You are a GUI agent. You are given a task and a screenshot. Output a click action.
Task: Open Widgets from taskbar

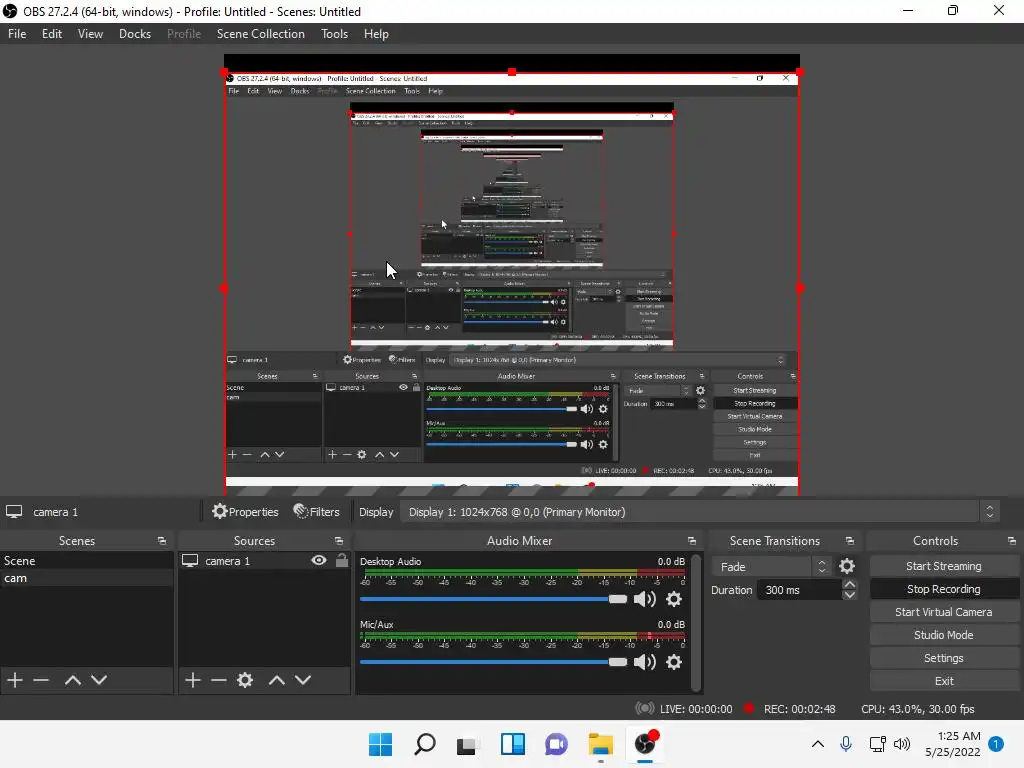point(513,744)
